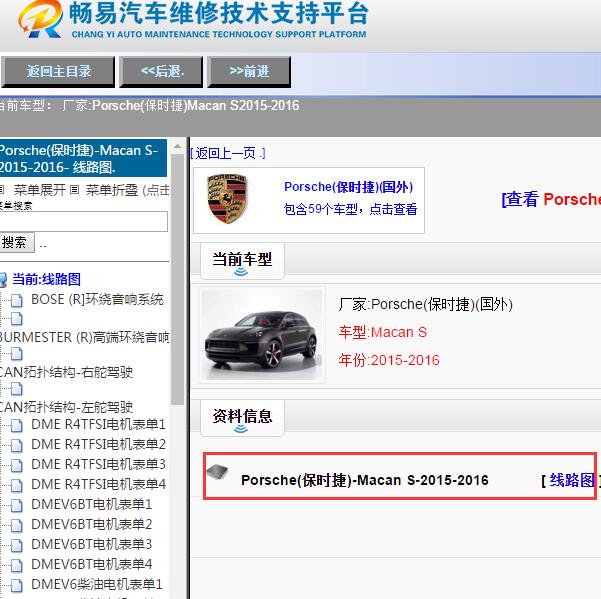The width and height of the screenshot is (601, 599).
Task: Select the 当前车型 tab
Action: (242, 261)
